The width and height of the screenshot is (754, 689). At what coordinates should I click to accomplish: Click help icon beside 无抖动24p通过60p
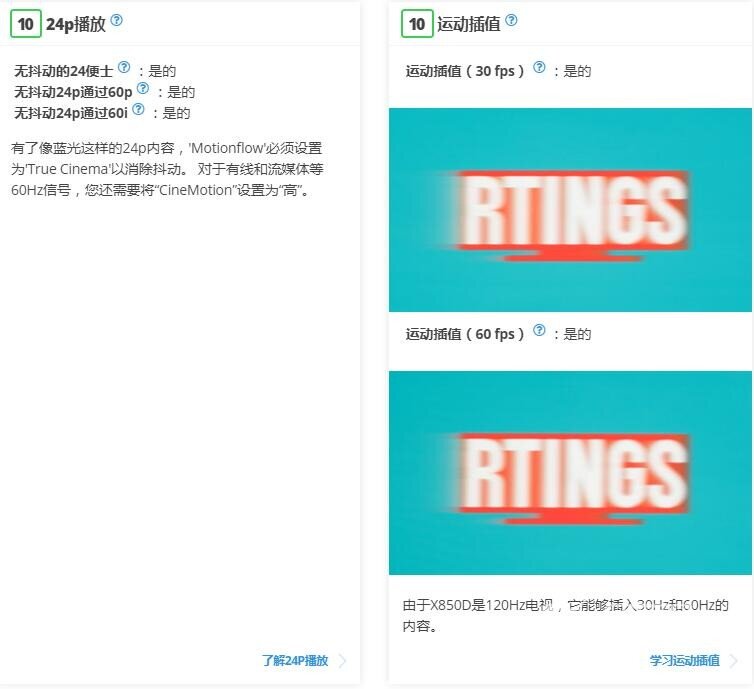click(143, 88)
